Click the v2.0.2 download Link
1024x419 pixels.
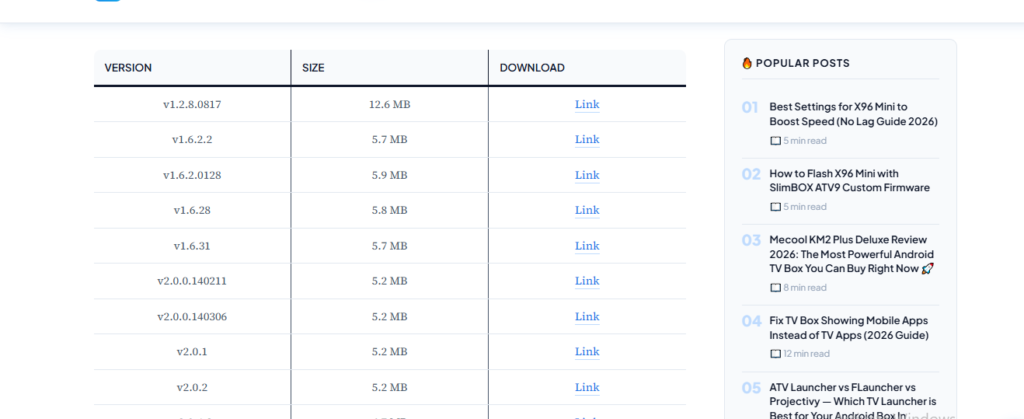tap(587, 387)
